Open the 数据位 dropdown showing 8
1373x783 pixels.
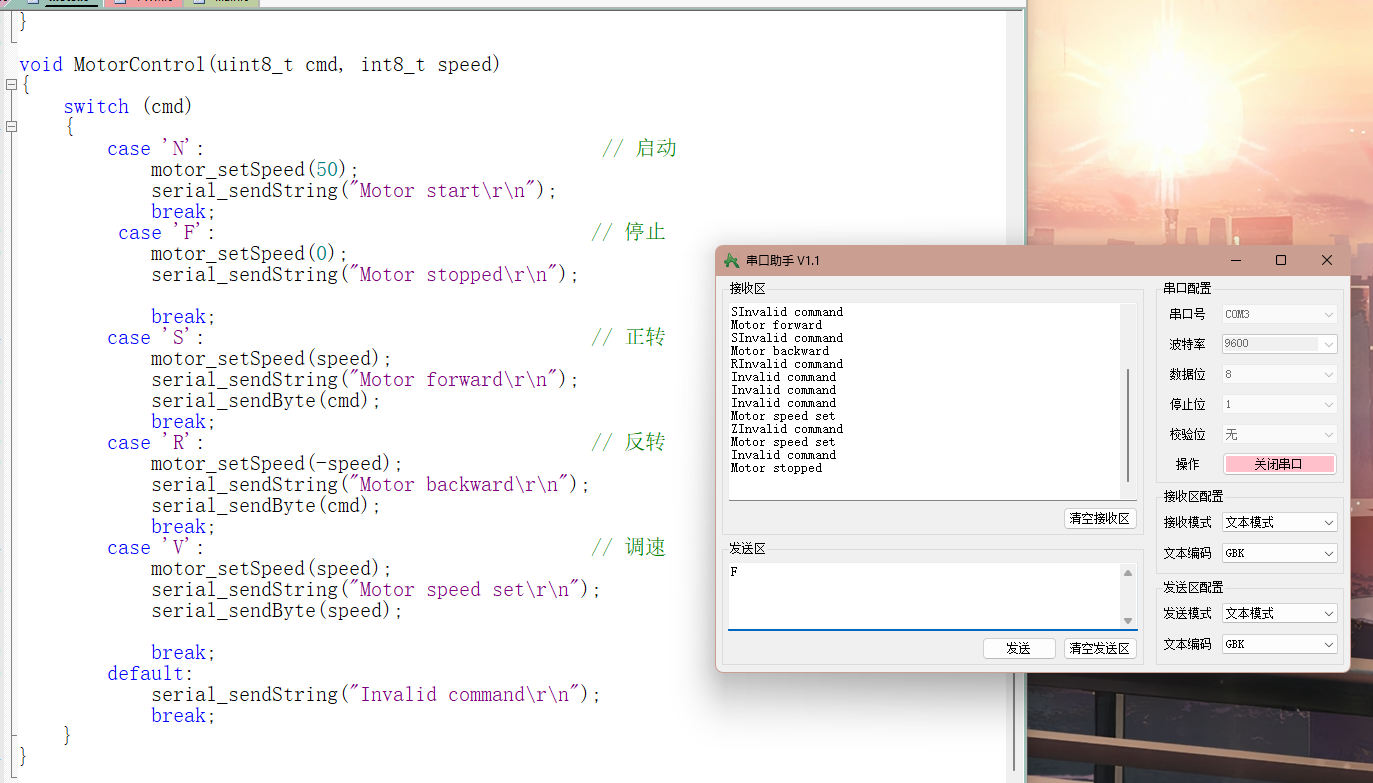(x=1280, y=374)
